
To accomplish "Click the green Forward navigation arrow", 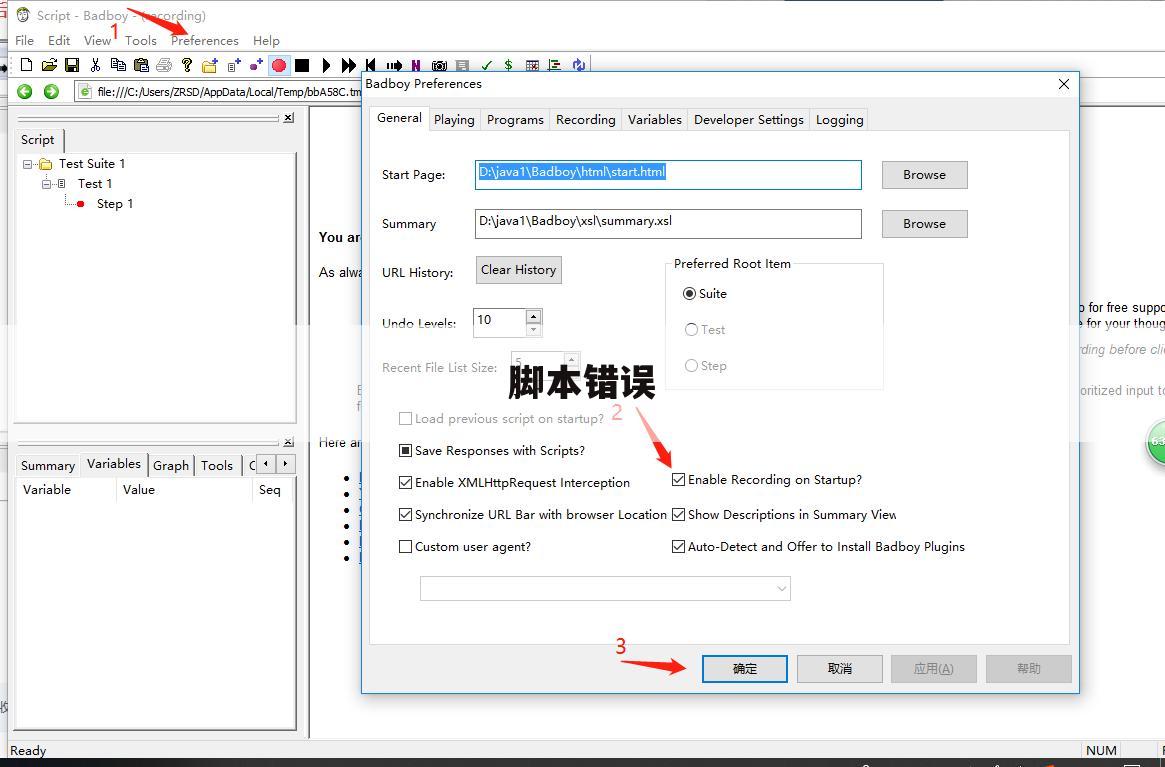I will click(x=51, y=91).
